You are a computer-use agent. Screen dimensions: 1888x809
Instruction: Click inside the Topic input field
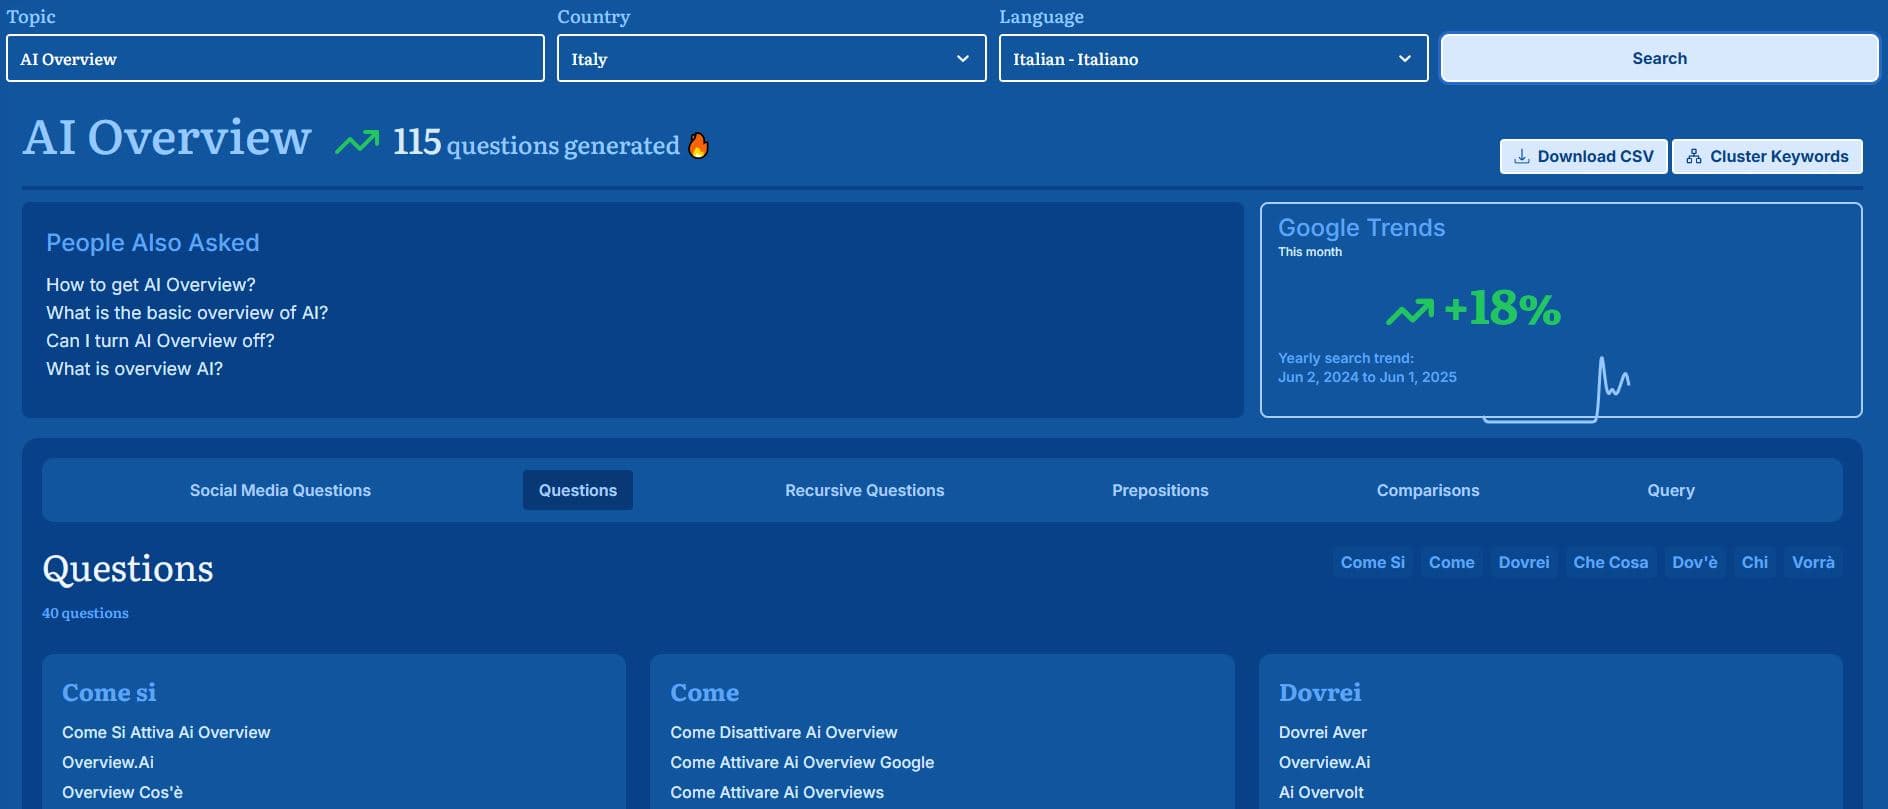click(x=275, y=59)
